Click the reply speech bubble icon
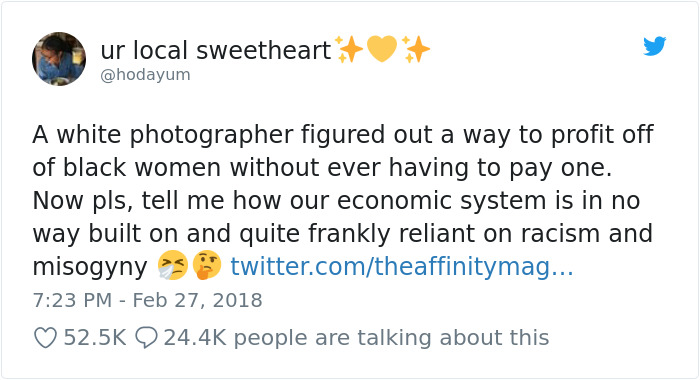The width and height of the screenshot is (700, 380). (x=146, y=338)
